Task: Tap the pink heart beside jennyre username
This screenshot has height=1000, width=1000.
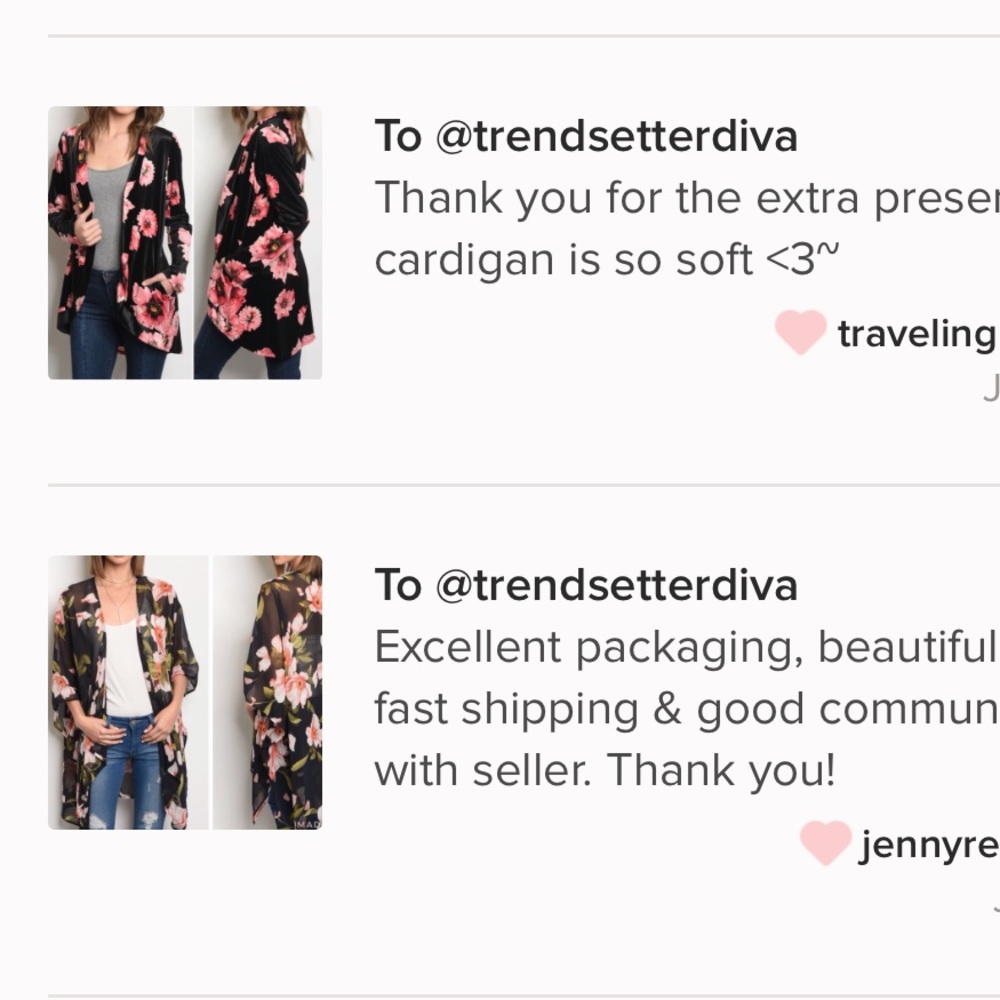Action: 825,843
